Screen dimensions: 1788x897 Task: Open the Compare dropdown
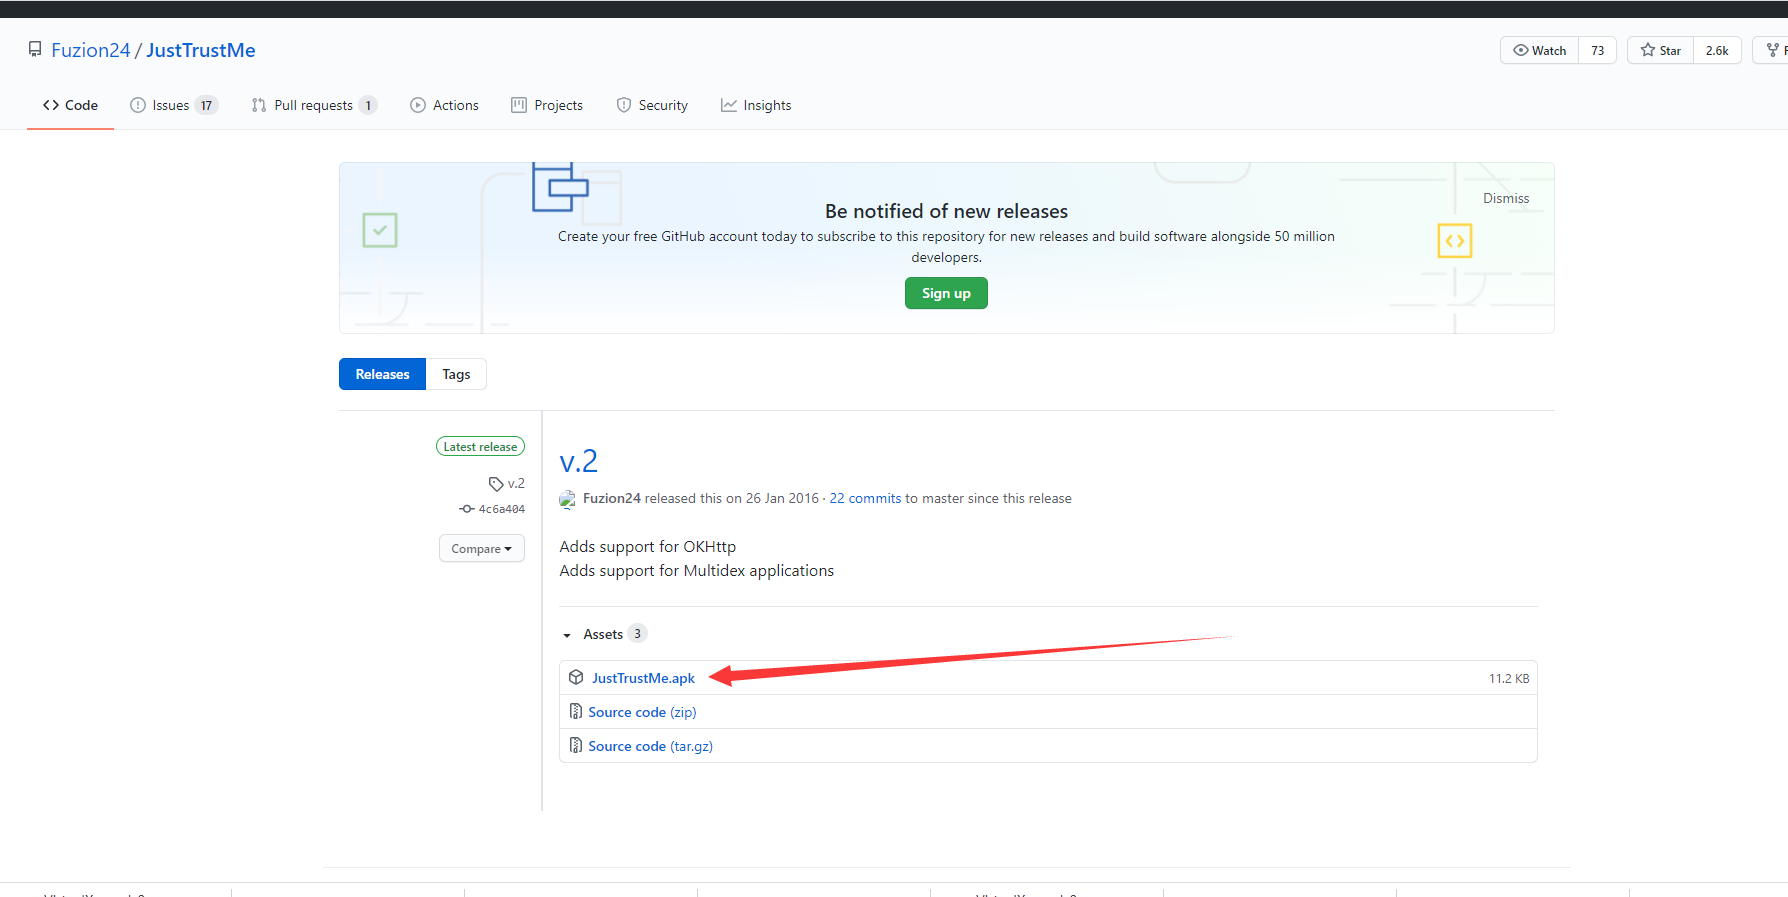[481, 548]
